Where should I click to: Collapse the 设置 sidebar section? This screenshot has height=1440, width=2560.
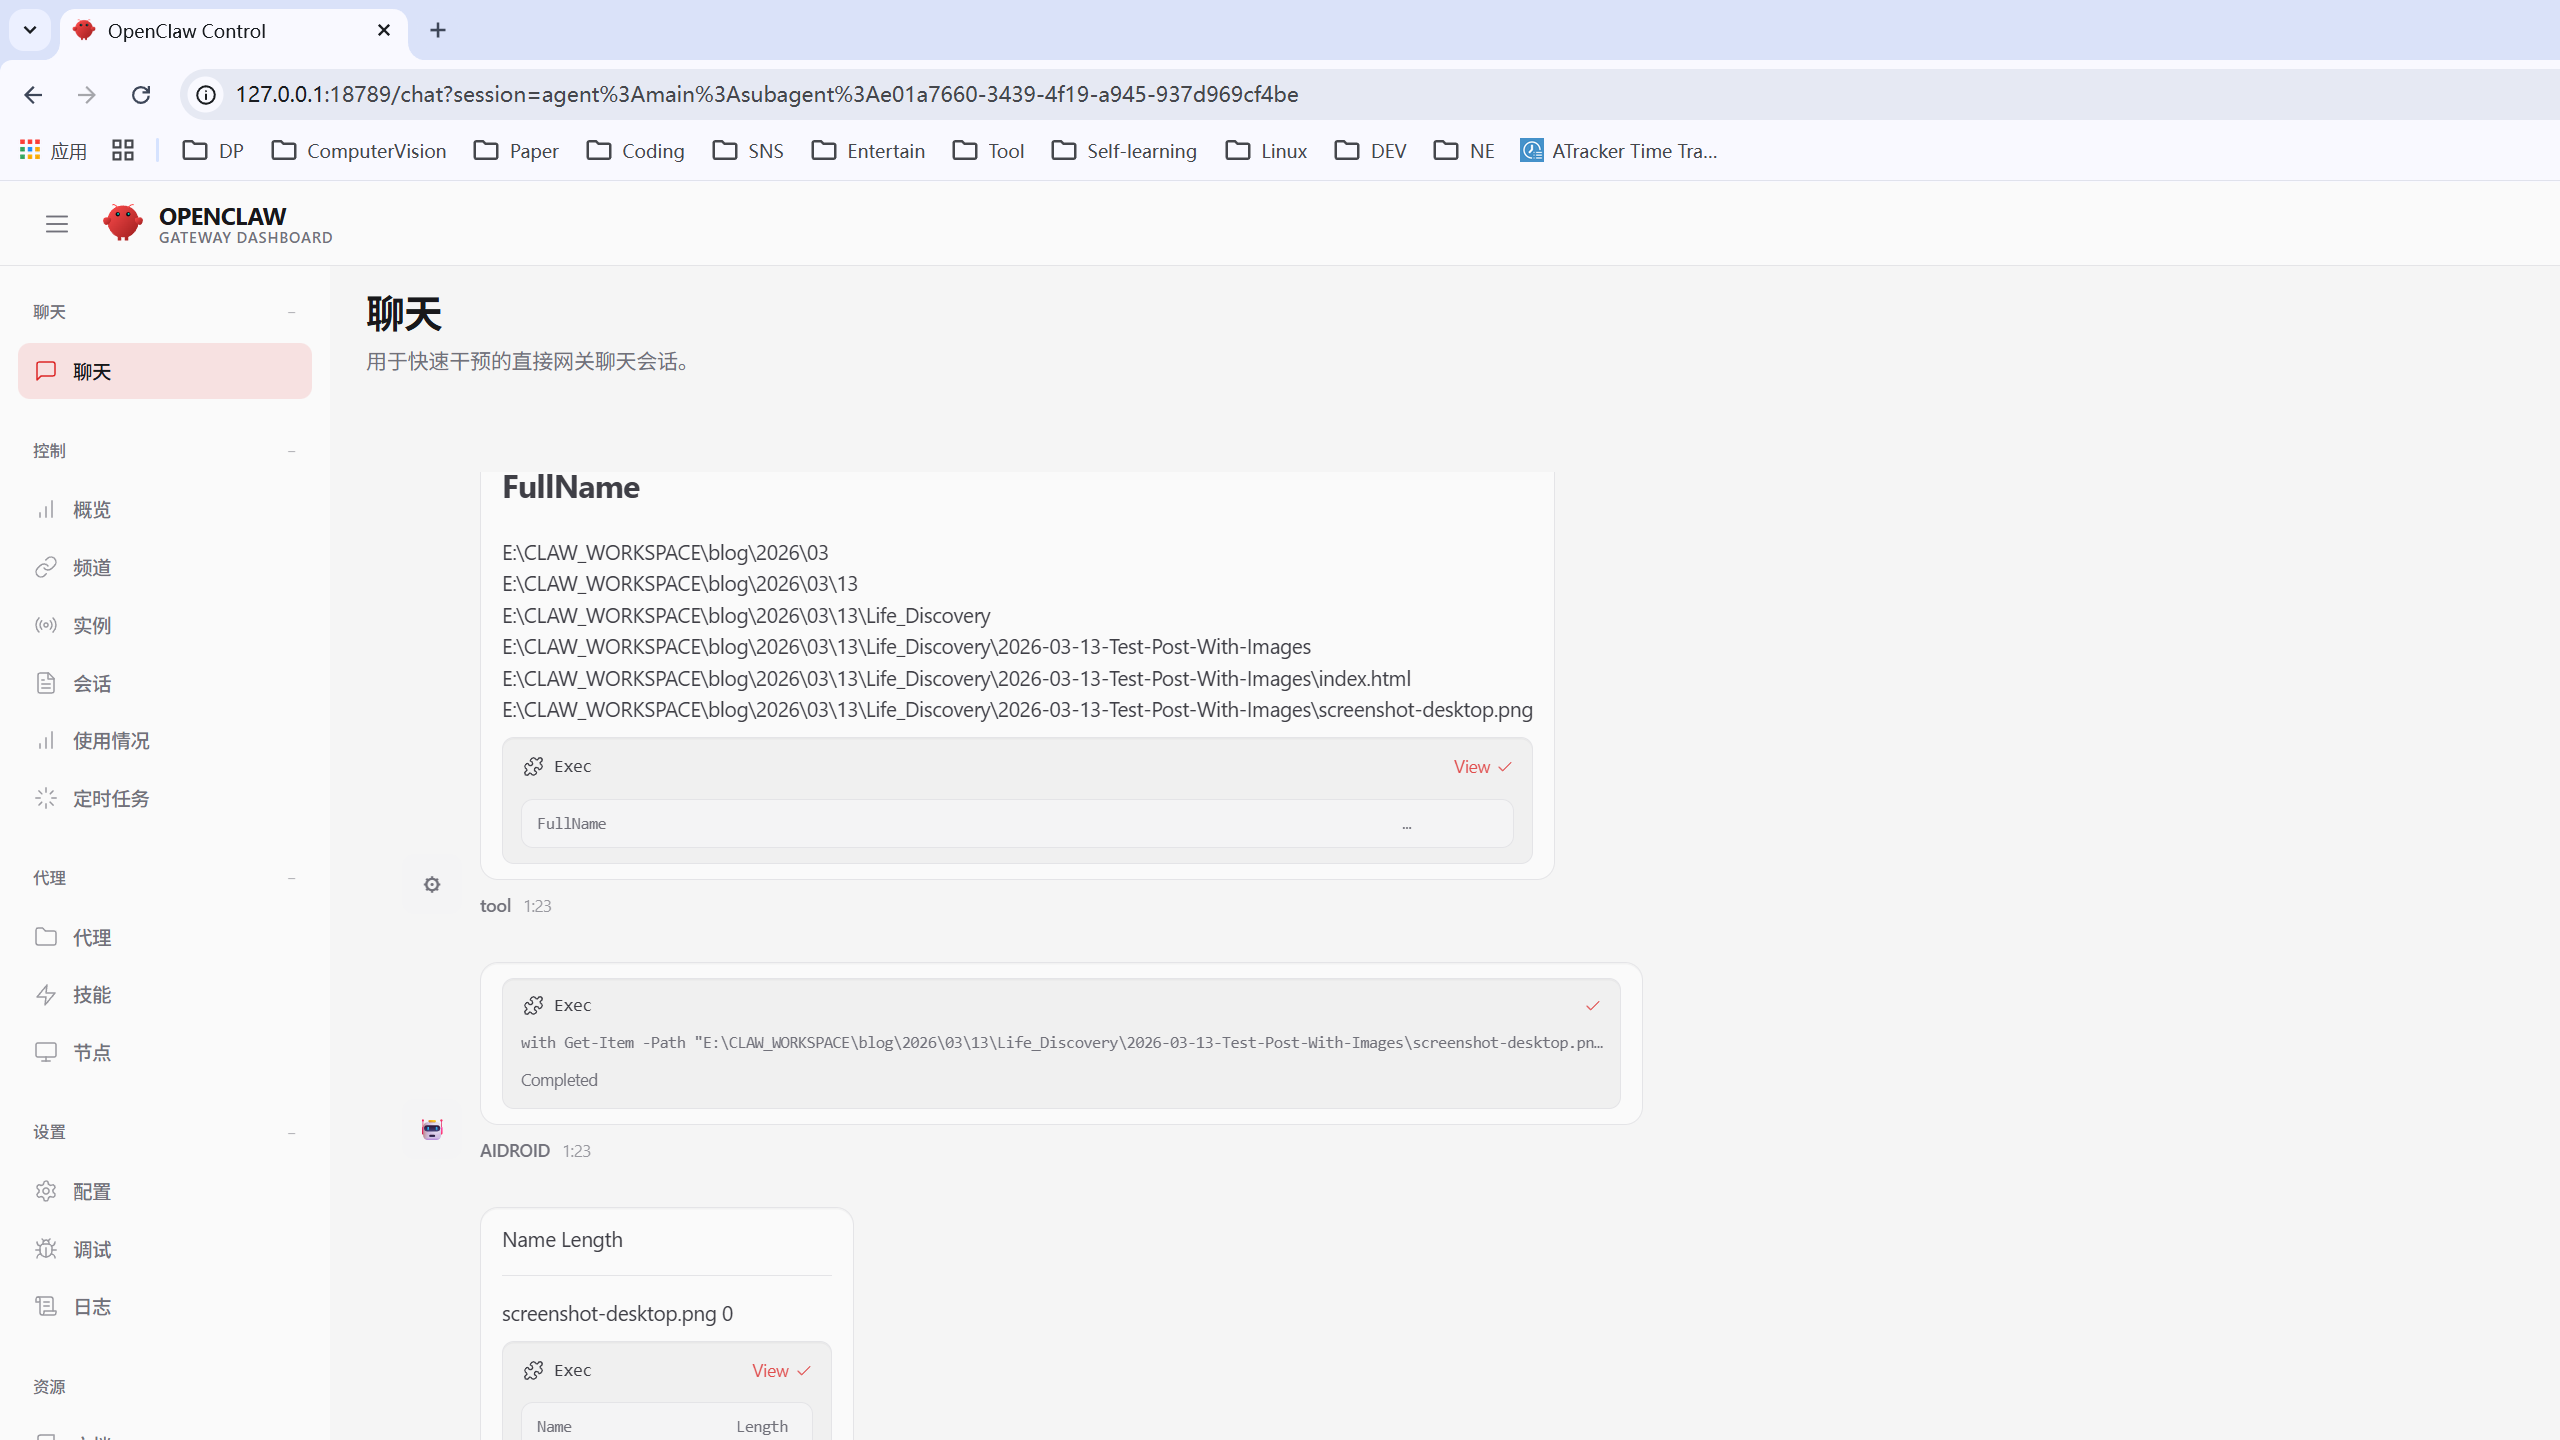(291, 1132)
